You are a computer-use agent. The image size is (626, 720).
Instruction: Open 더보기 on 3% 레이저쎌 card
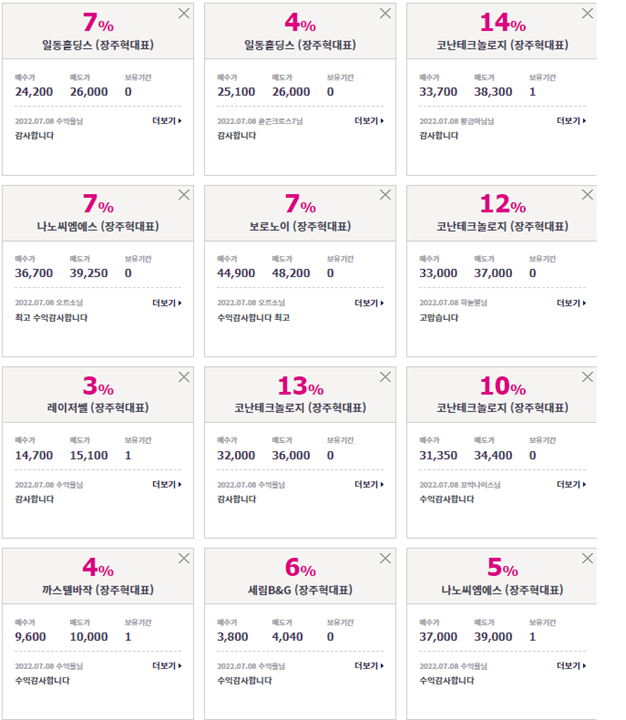pos(167,484)
